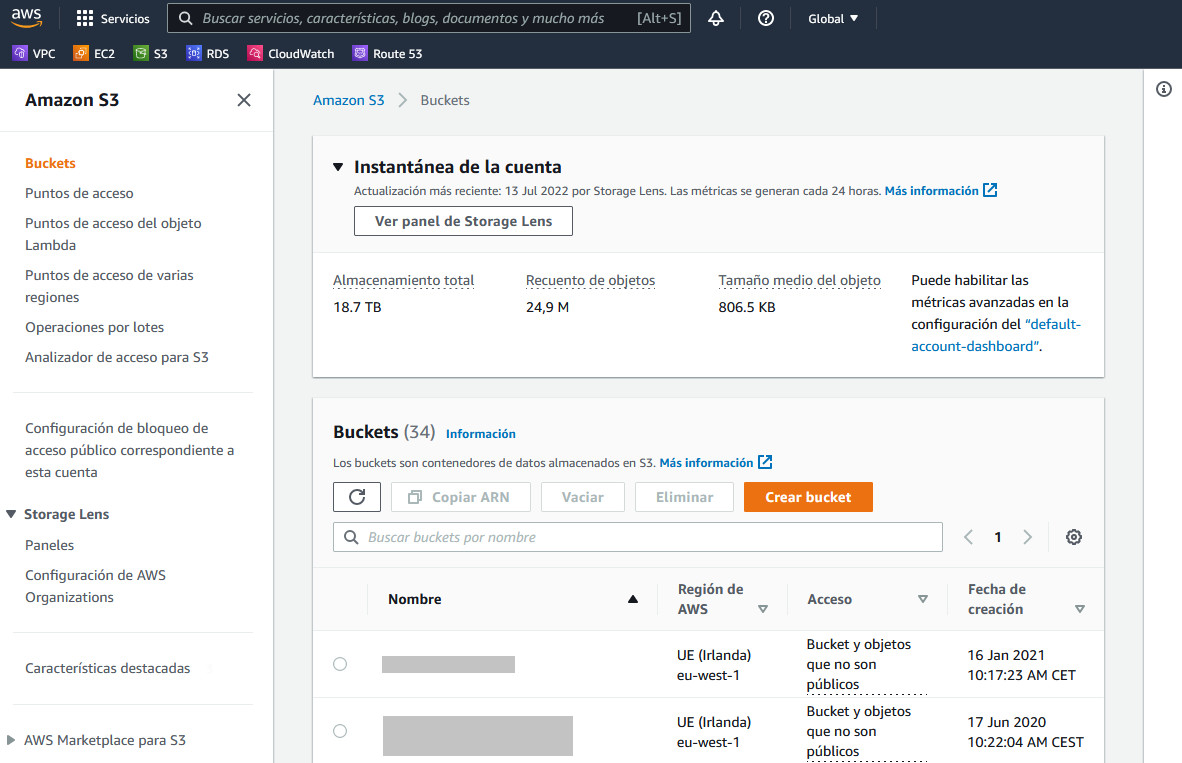Open the Servicios grid menu

click(113, 18)
